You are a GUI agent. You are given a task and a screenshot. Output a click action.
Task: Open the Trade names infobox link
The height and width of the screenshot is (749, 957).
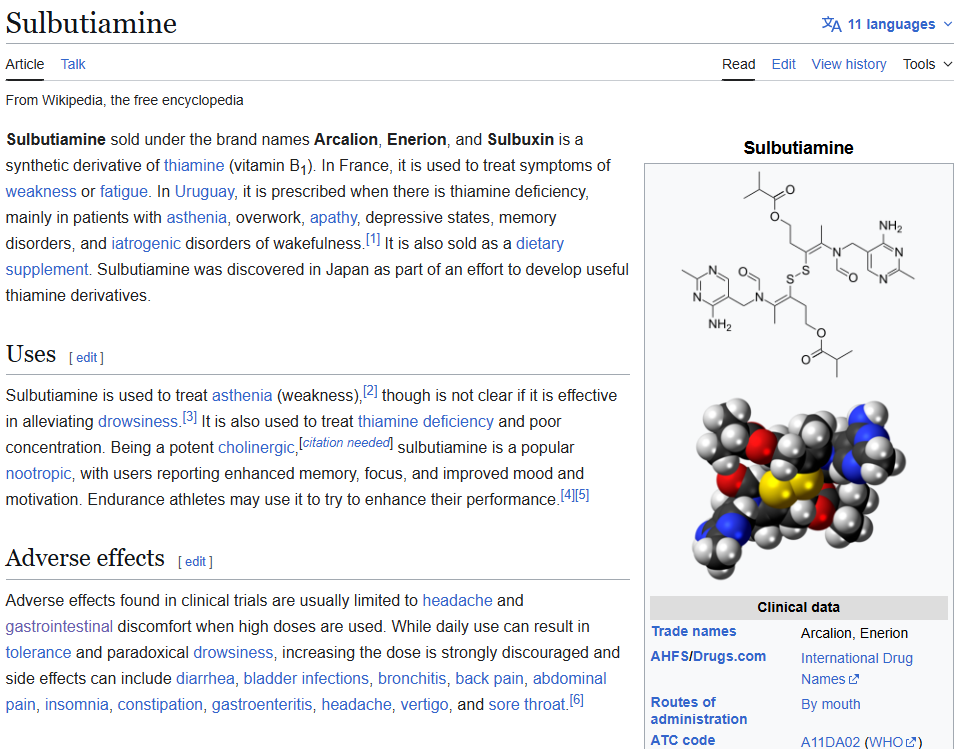(693, 632)
